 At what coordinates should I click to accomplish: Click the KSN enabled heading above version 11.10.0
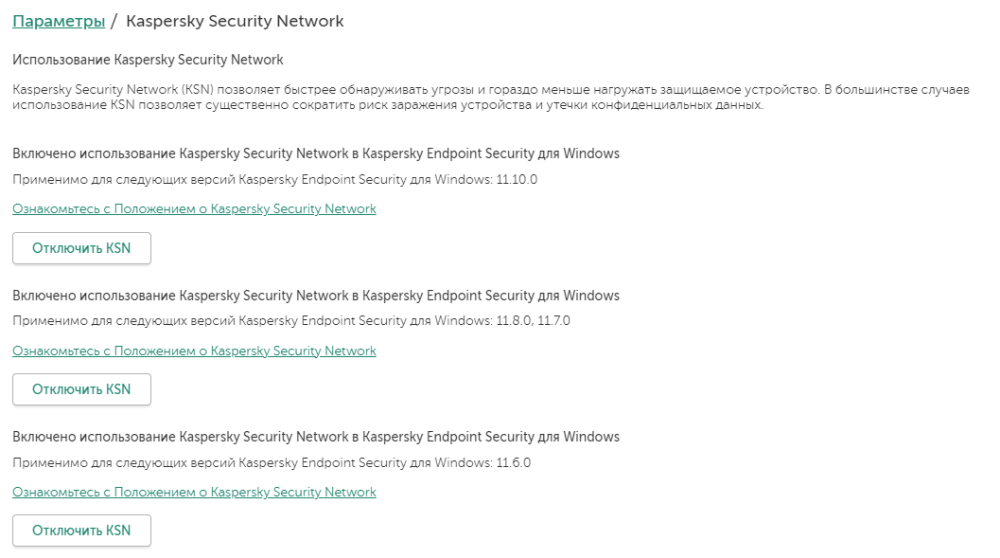[x=315, y=153]
